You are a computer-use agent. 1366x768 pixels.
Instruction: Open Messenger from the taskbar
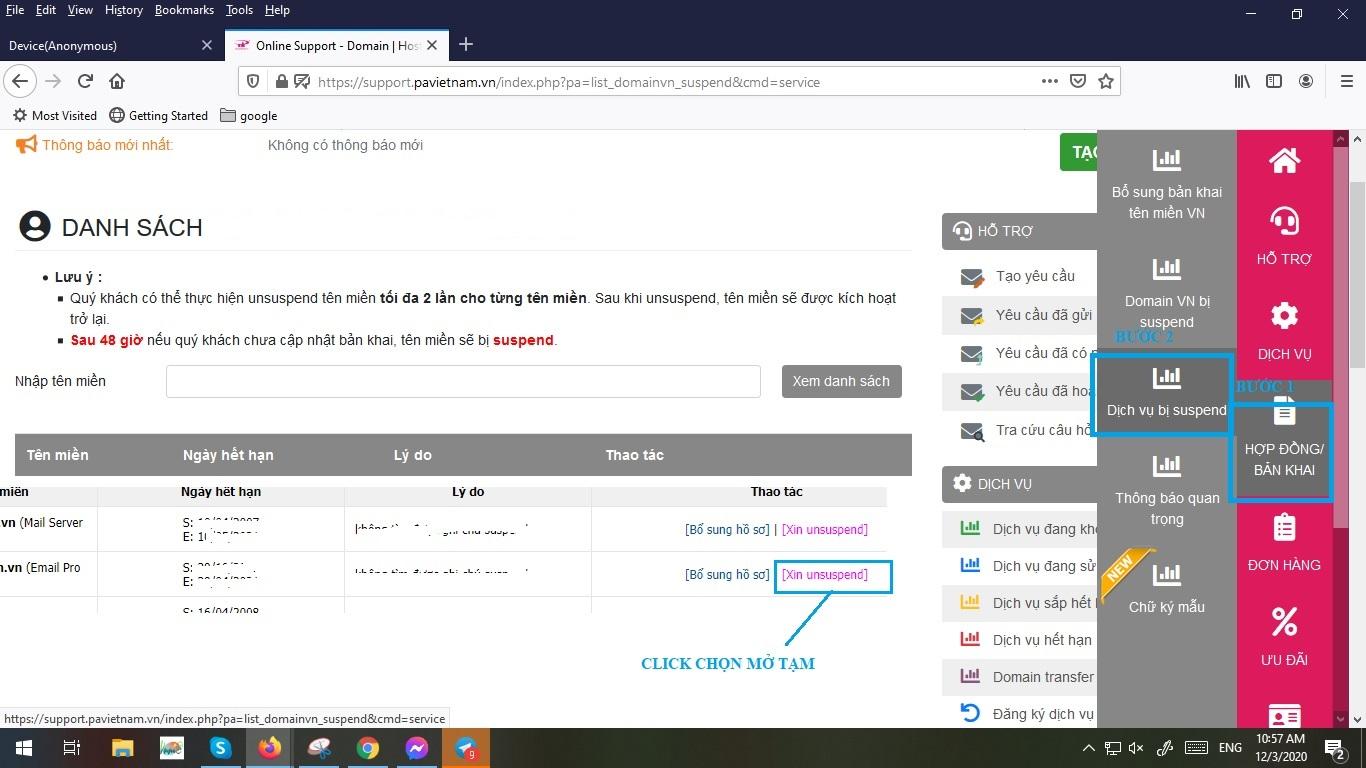[x=417, y=748]
